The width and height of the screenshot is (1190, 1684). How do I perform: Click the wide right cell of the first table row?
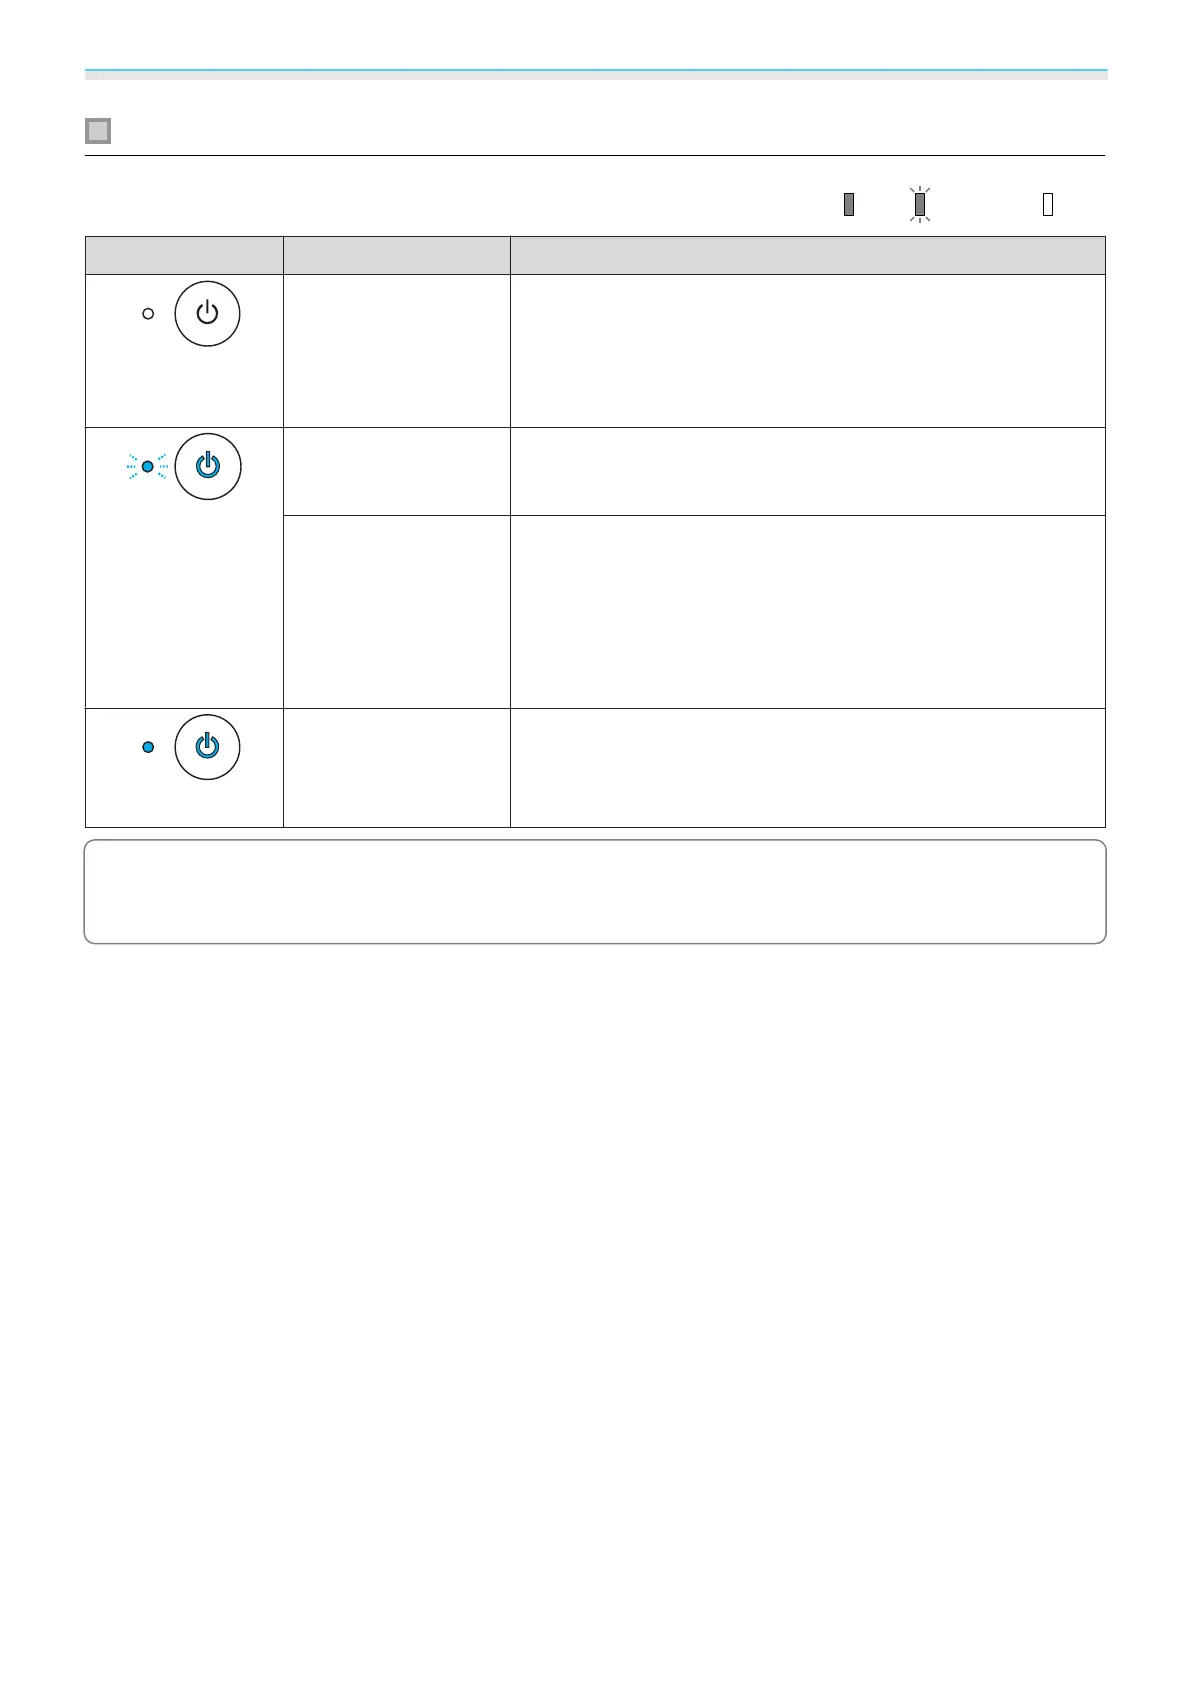pos(807,350)
